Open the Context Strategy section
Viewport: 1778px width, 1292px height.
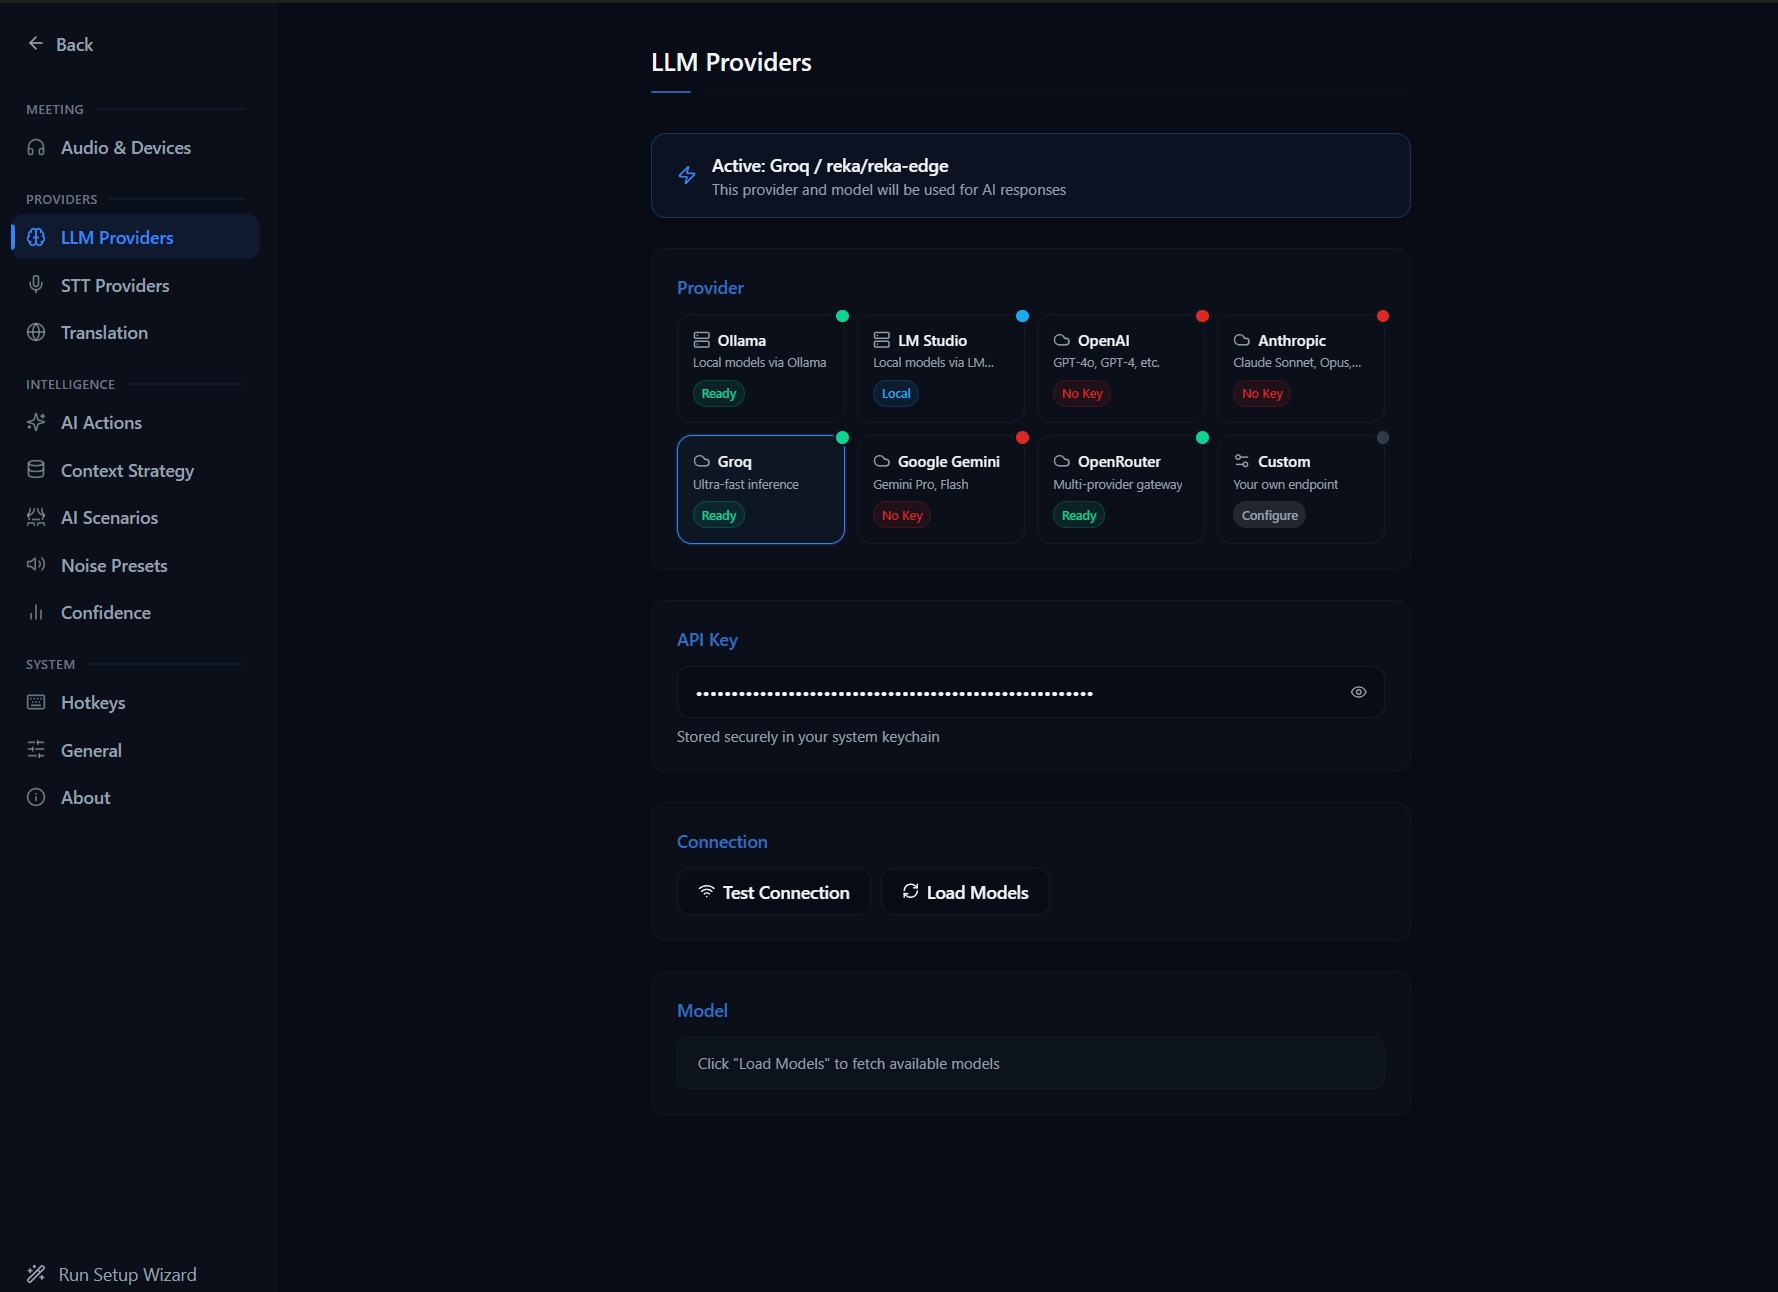pos(127,470)
